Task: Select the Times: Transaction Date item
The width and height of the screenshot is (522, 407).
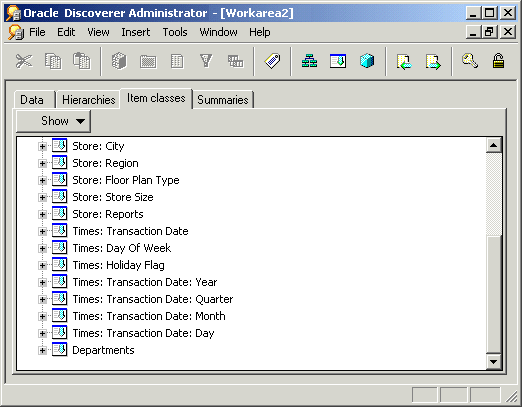Action: pos(130,231)
